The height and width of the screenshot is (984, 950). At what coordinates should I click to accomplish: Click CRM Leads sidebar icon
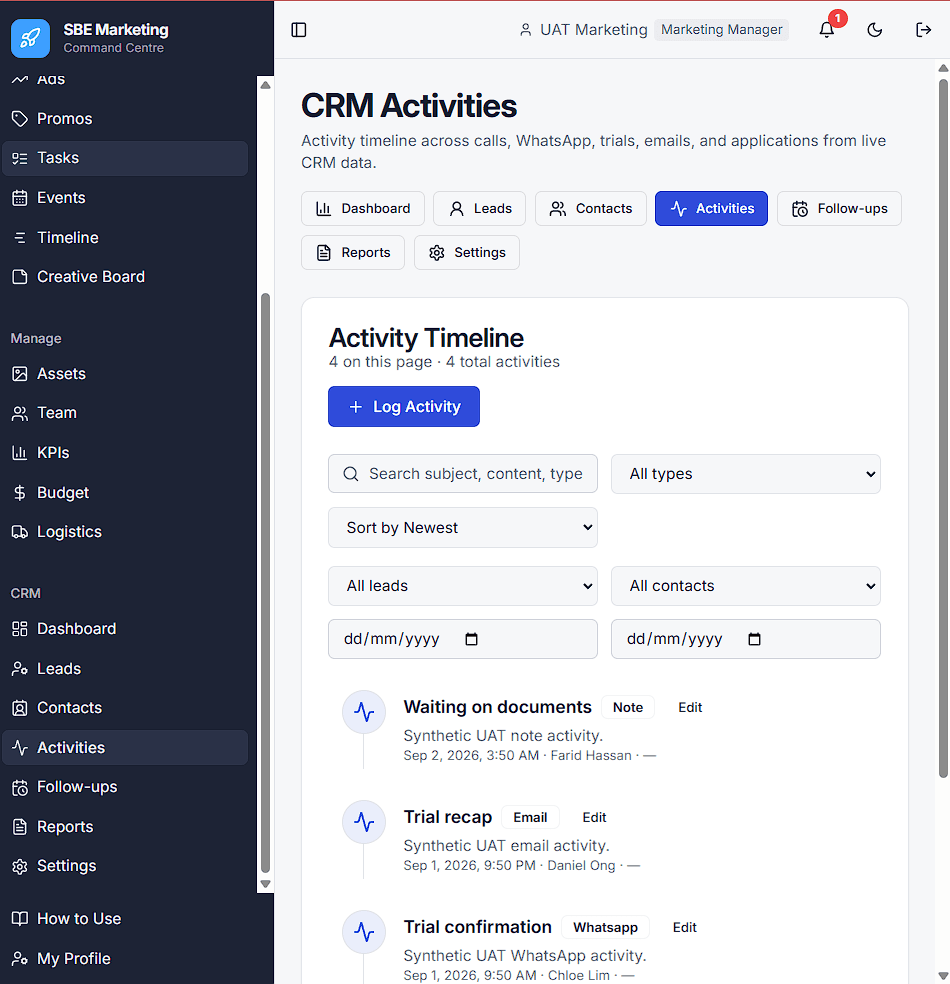20,669
